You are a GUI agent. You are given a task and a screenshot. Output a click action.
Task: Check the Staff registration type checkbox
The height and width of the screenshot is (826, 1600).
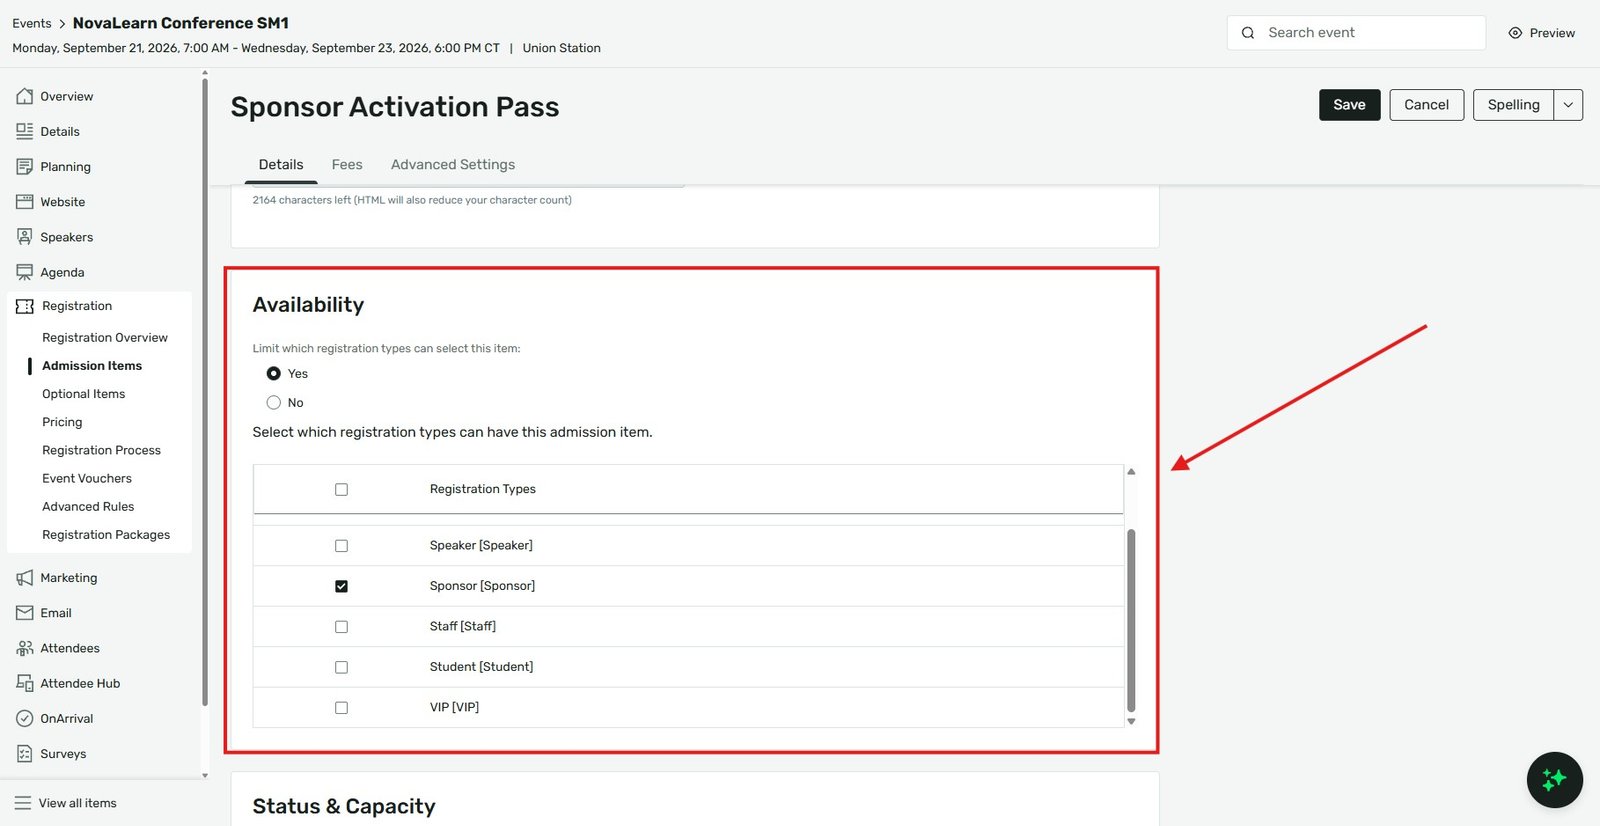point(341,627)
